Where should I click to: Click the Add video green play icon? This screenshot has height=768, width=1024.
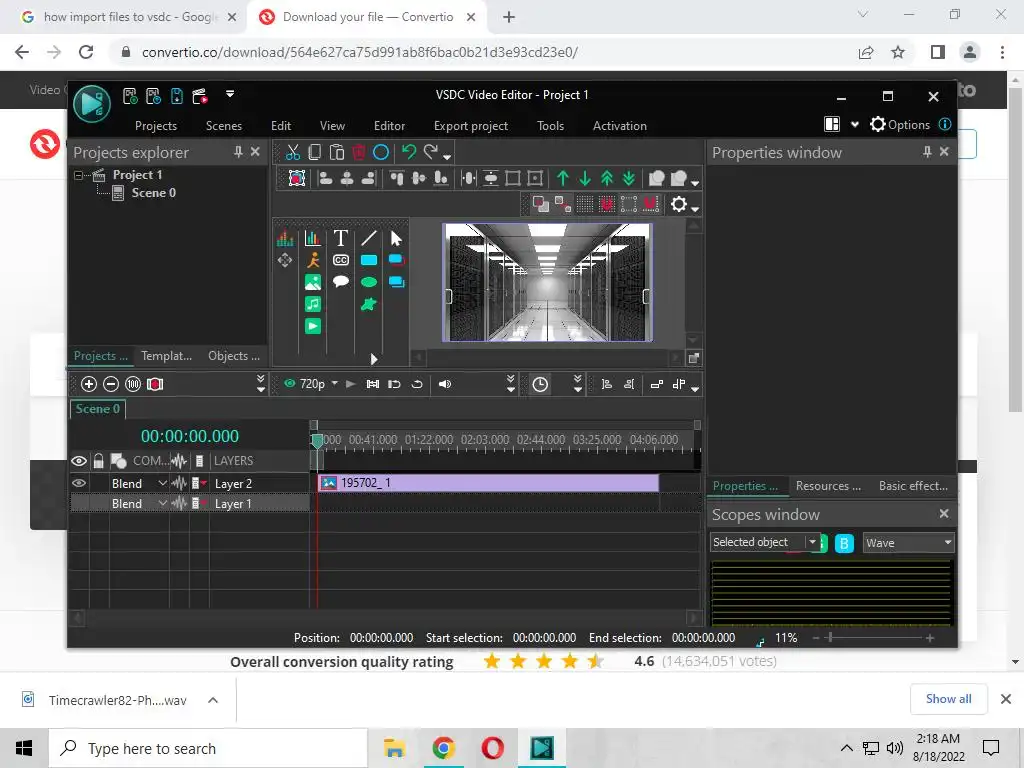(x=313, y=326)
